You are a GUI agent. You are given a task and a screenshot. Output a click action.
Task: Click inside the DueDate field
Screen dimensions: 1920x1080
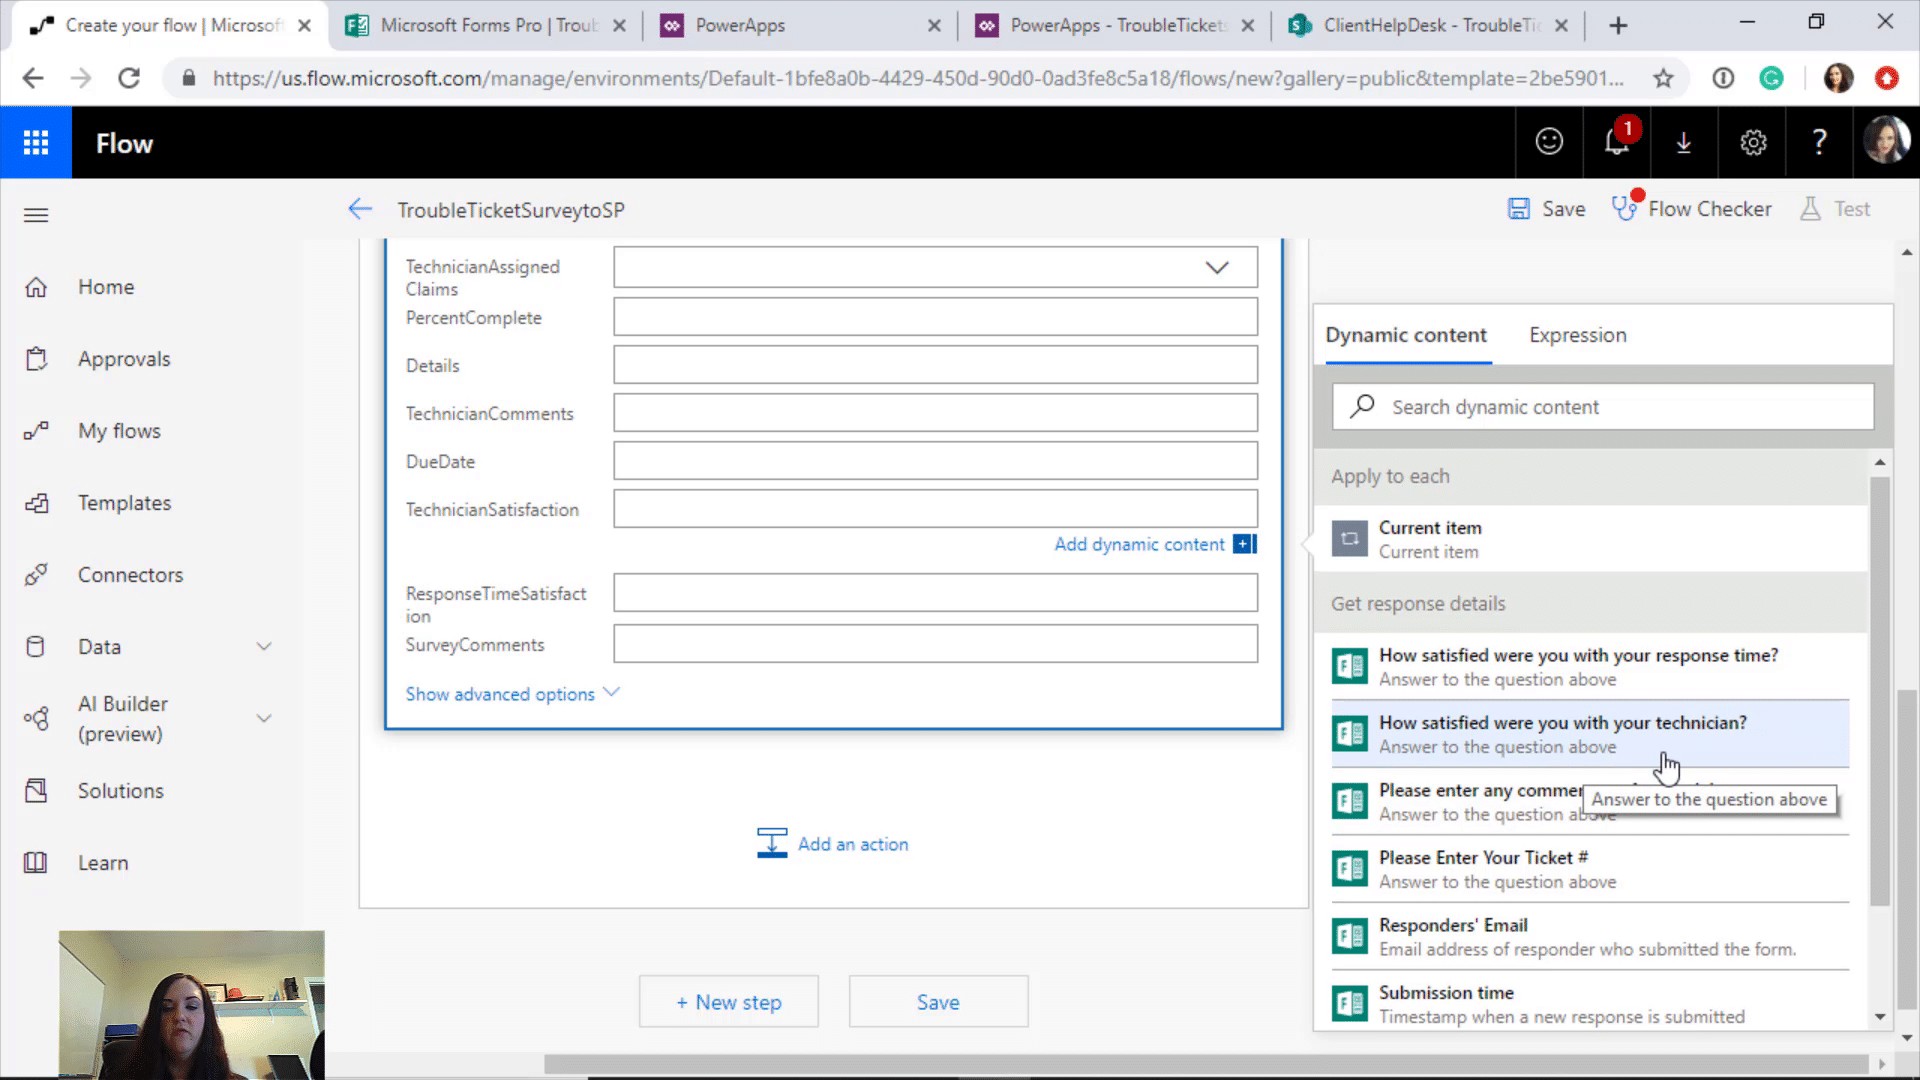coord(935,461)
